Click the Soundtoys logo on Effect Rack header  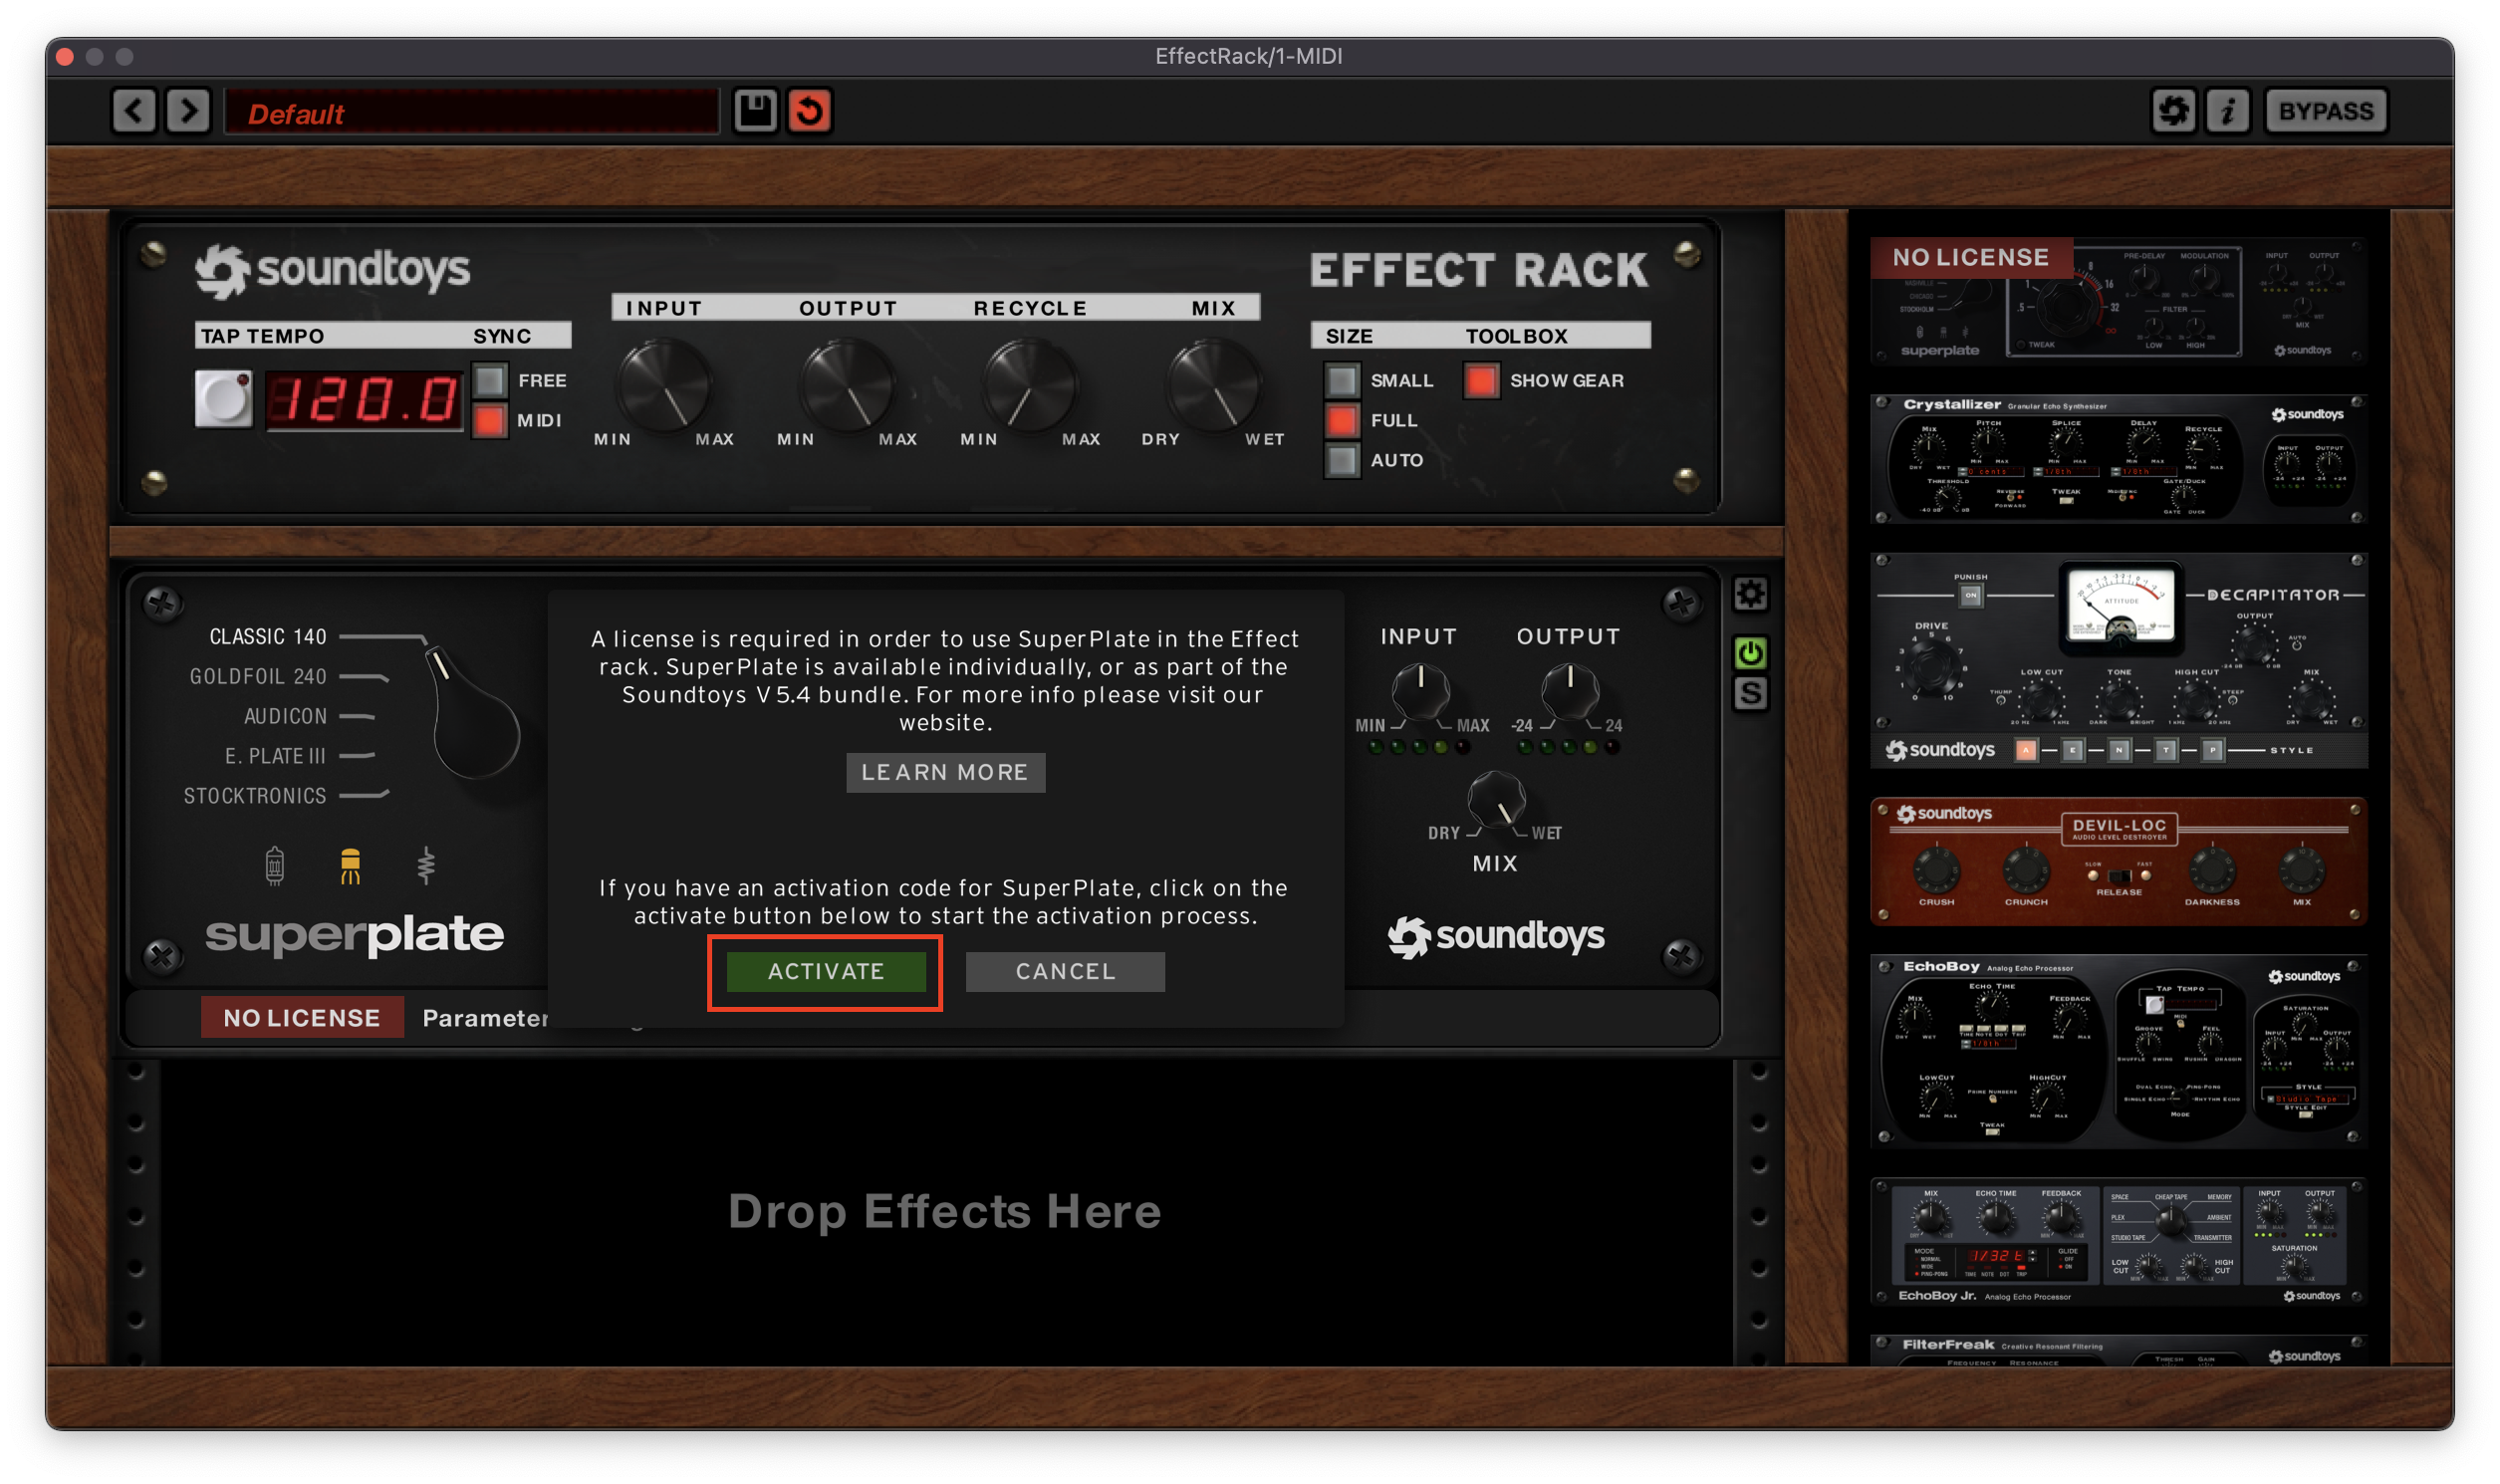332,271
